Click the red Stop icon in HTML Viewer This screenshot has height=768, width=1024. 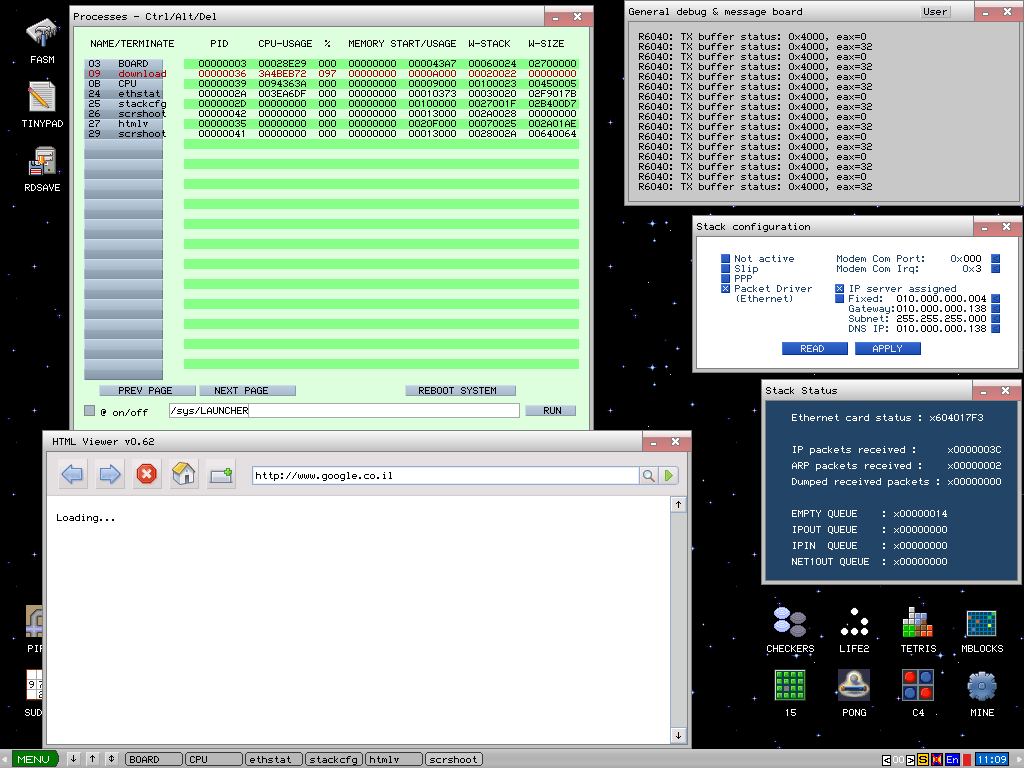pyautogui.click(x=146, y=474)
